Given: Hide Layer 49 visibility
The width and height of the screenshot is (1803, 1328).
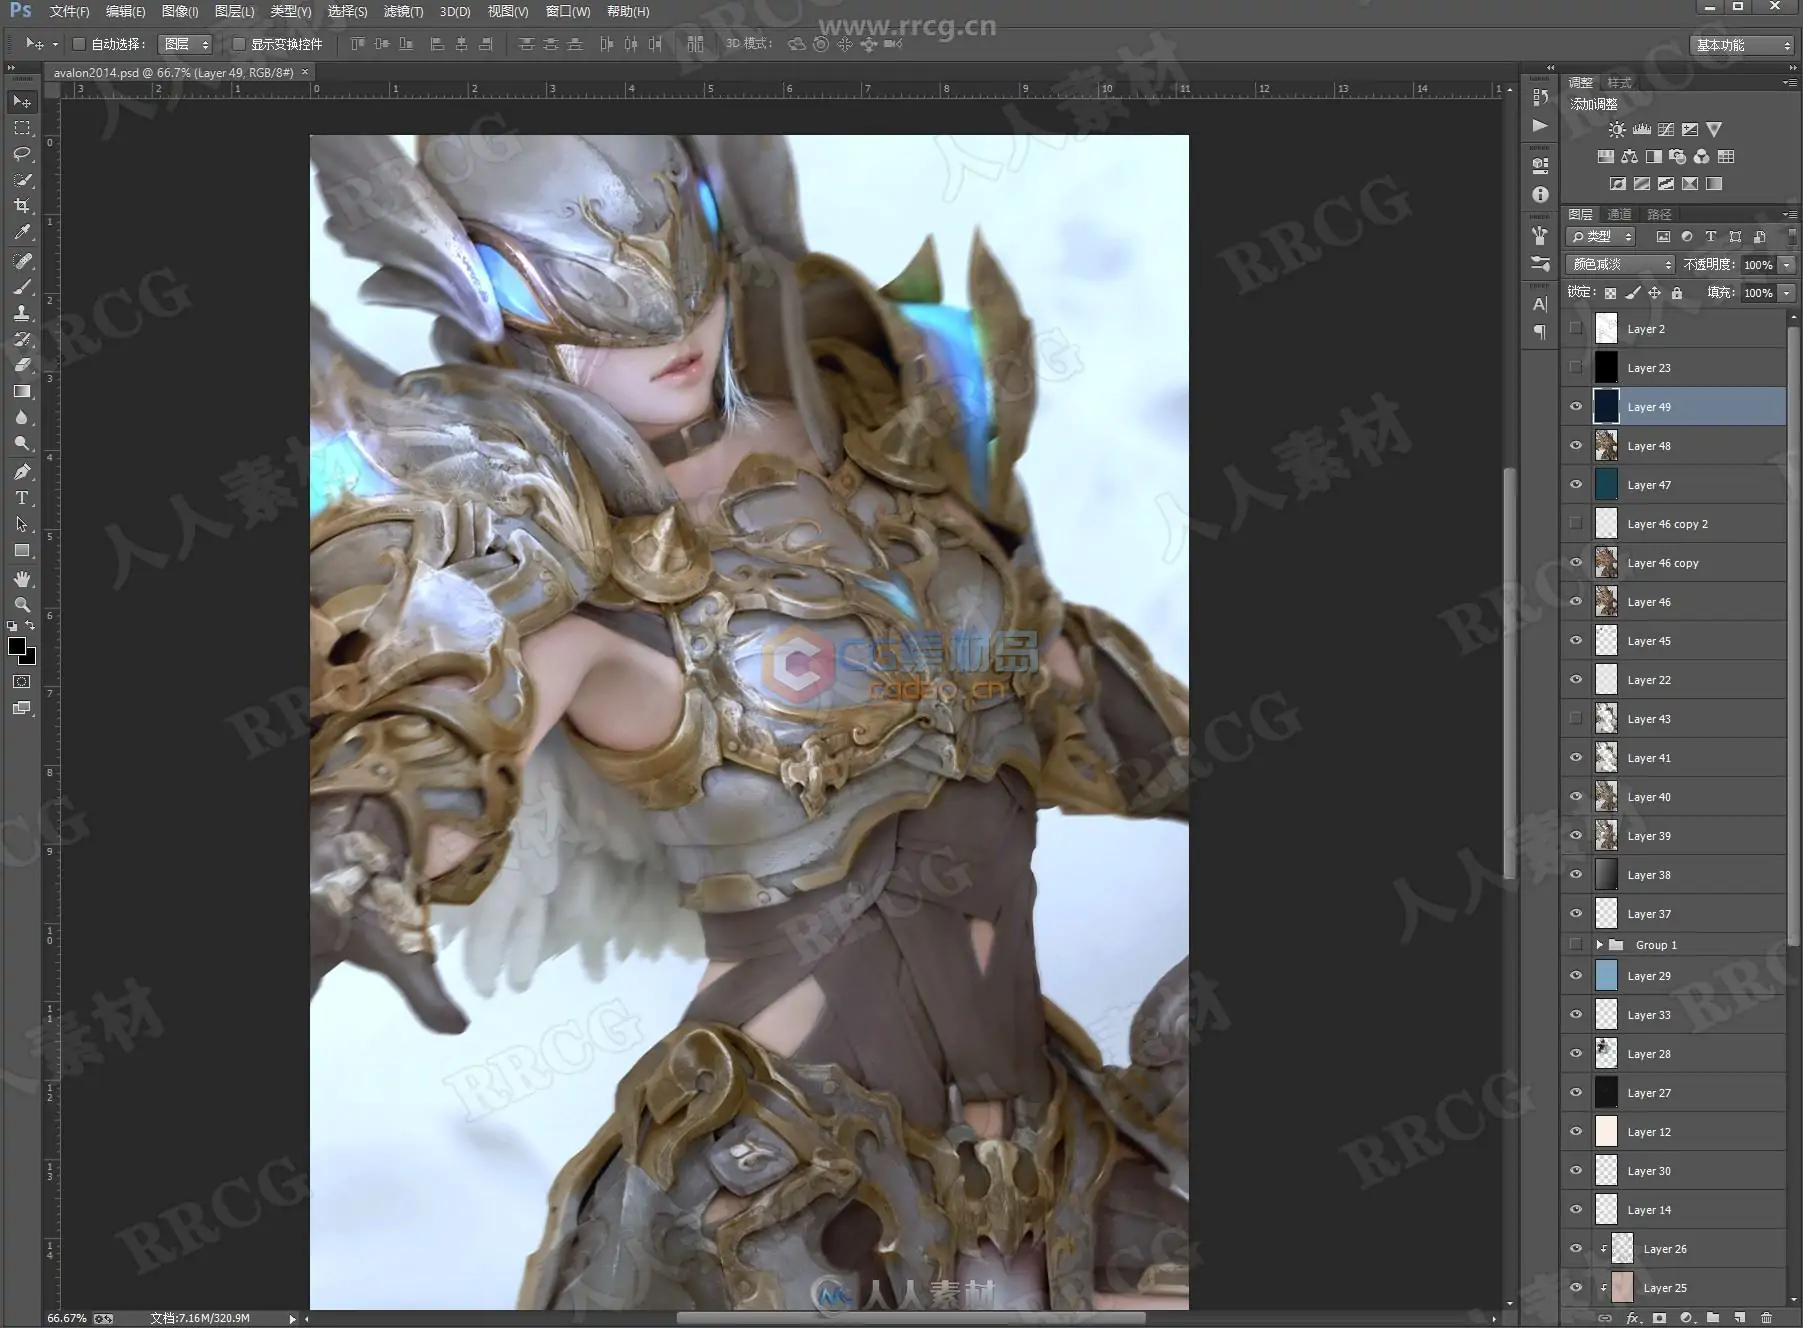Looking at the screenshot, I should coord(1576,407).
